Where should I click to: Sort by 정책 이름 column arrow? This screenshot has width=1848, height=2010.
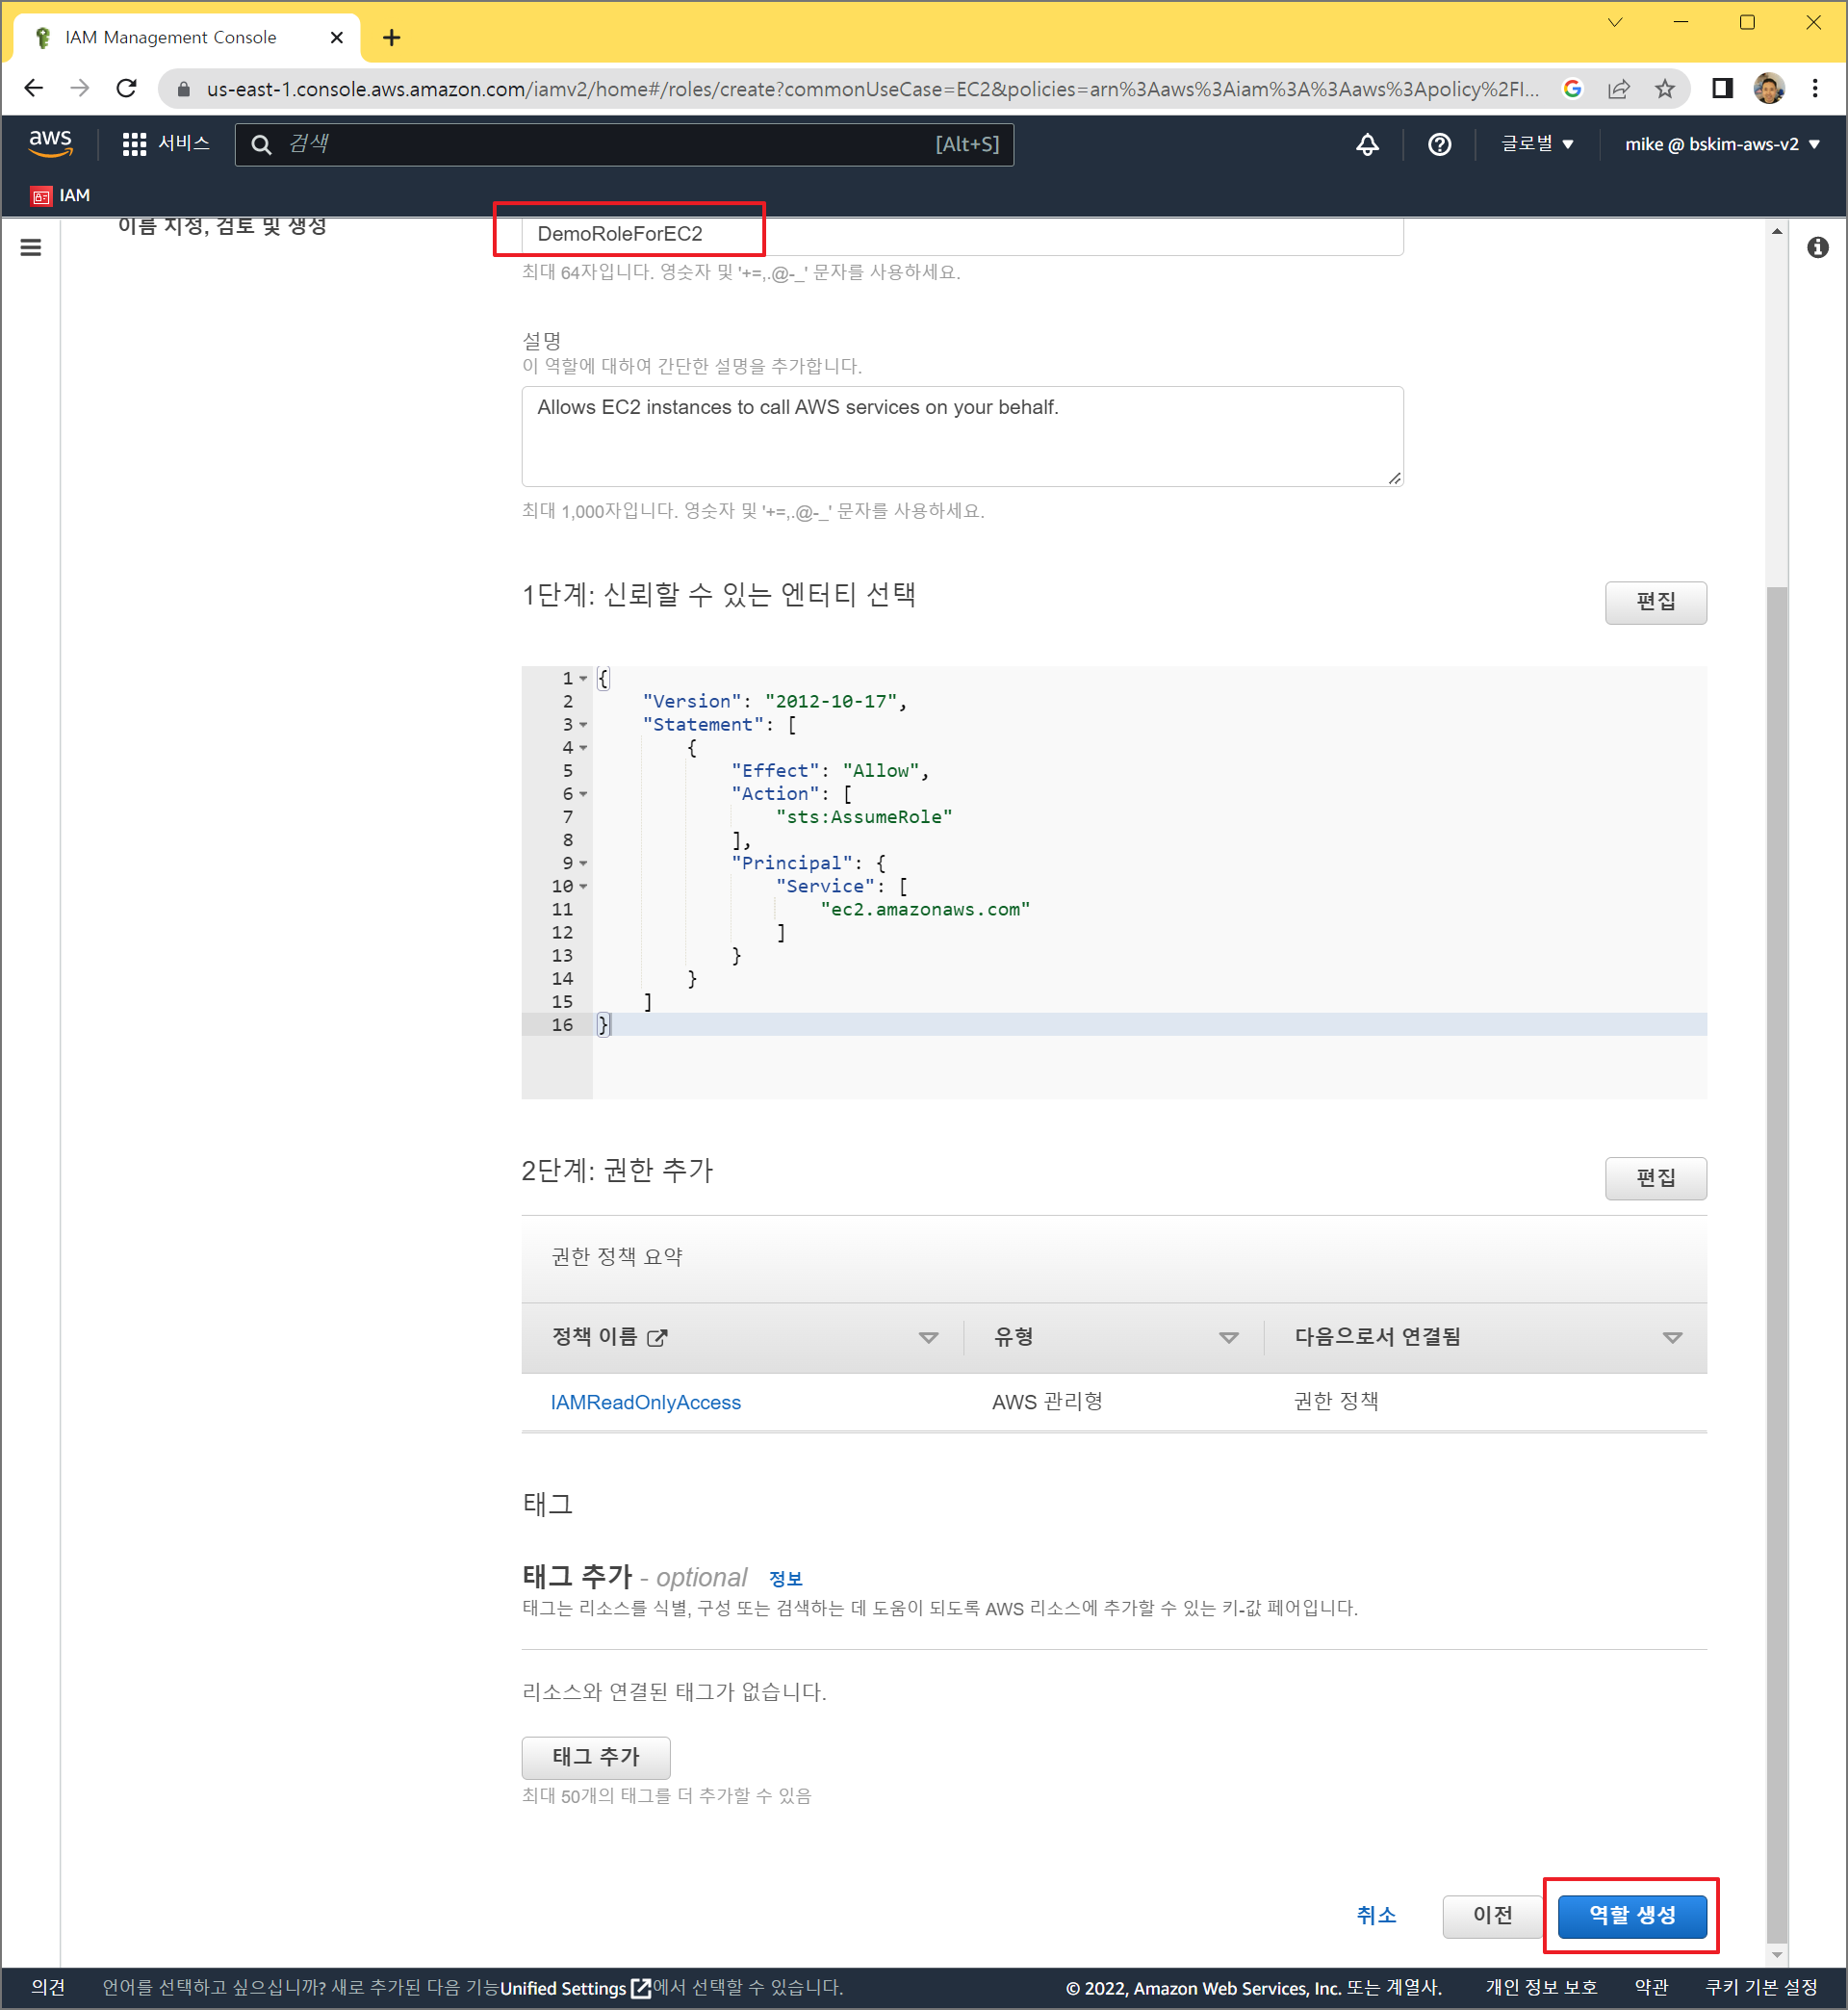click(x=928, y=1338)
